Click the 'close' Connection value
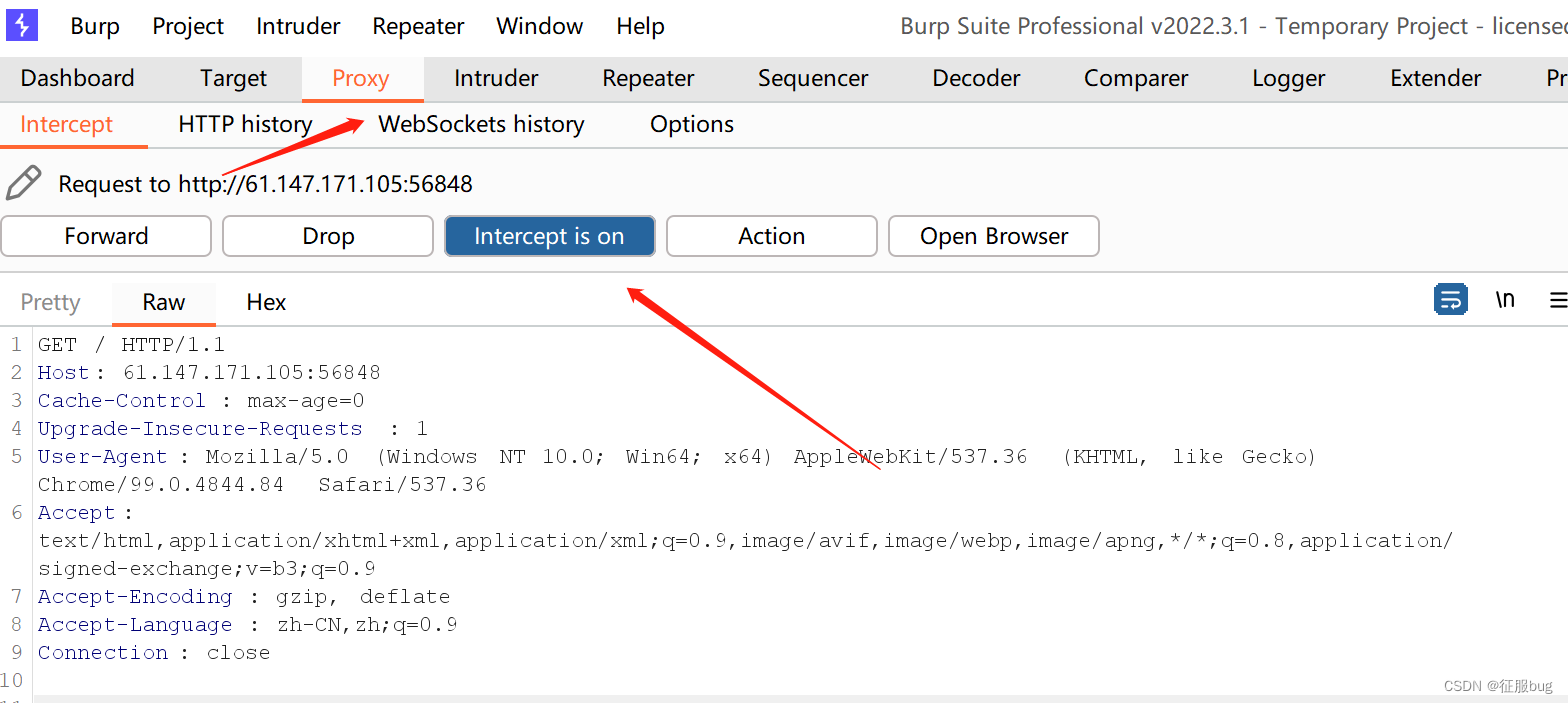This screenshot has height=703, width=1568. click(238, 653)
